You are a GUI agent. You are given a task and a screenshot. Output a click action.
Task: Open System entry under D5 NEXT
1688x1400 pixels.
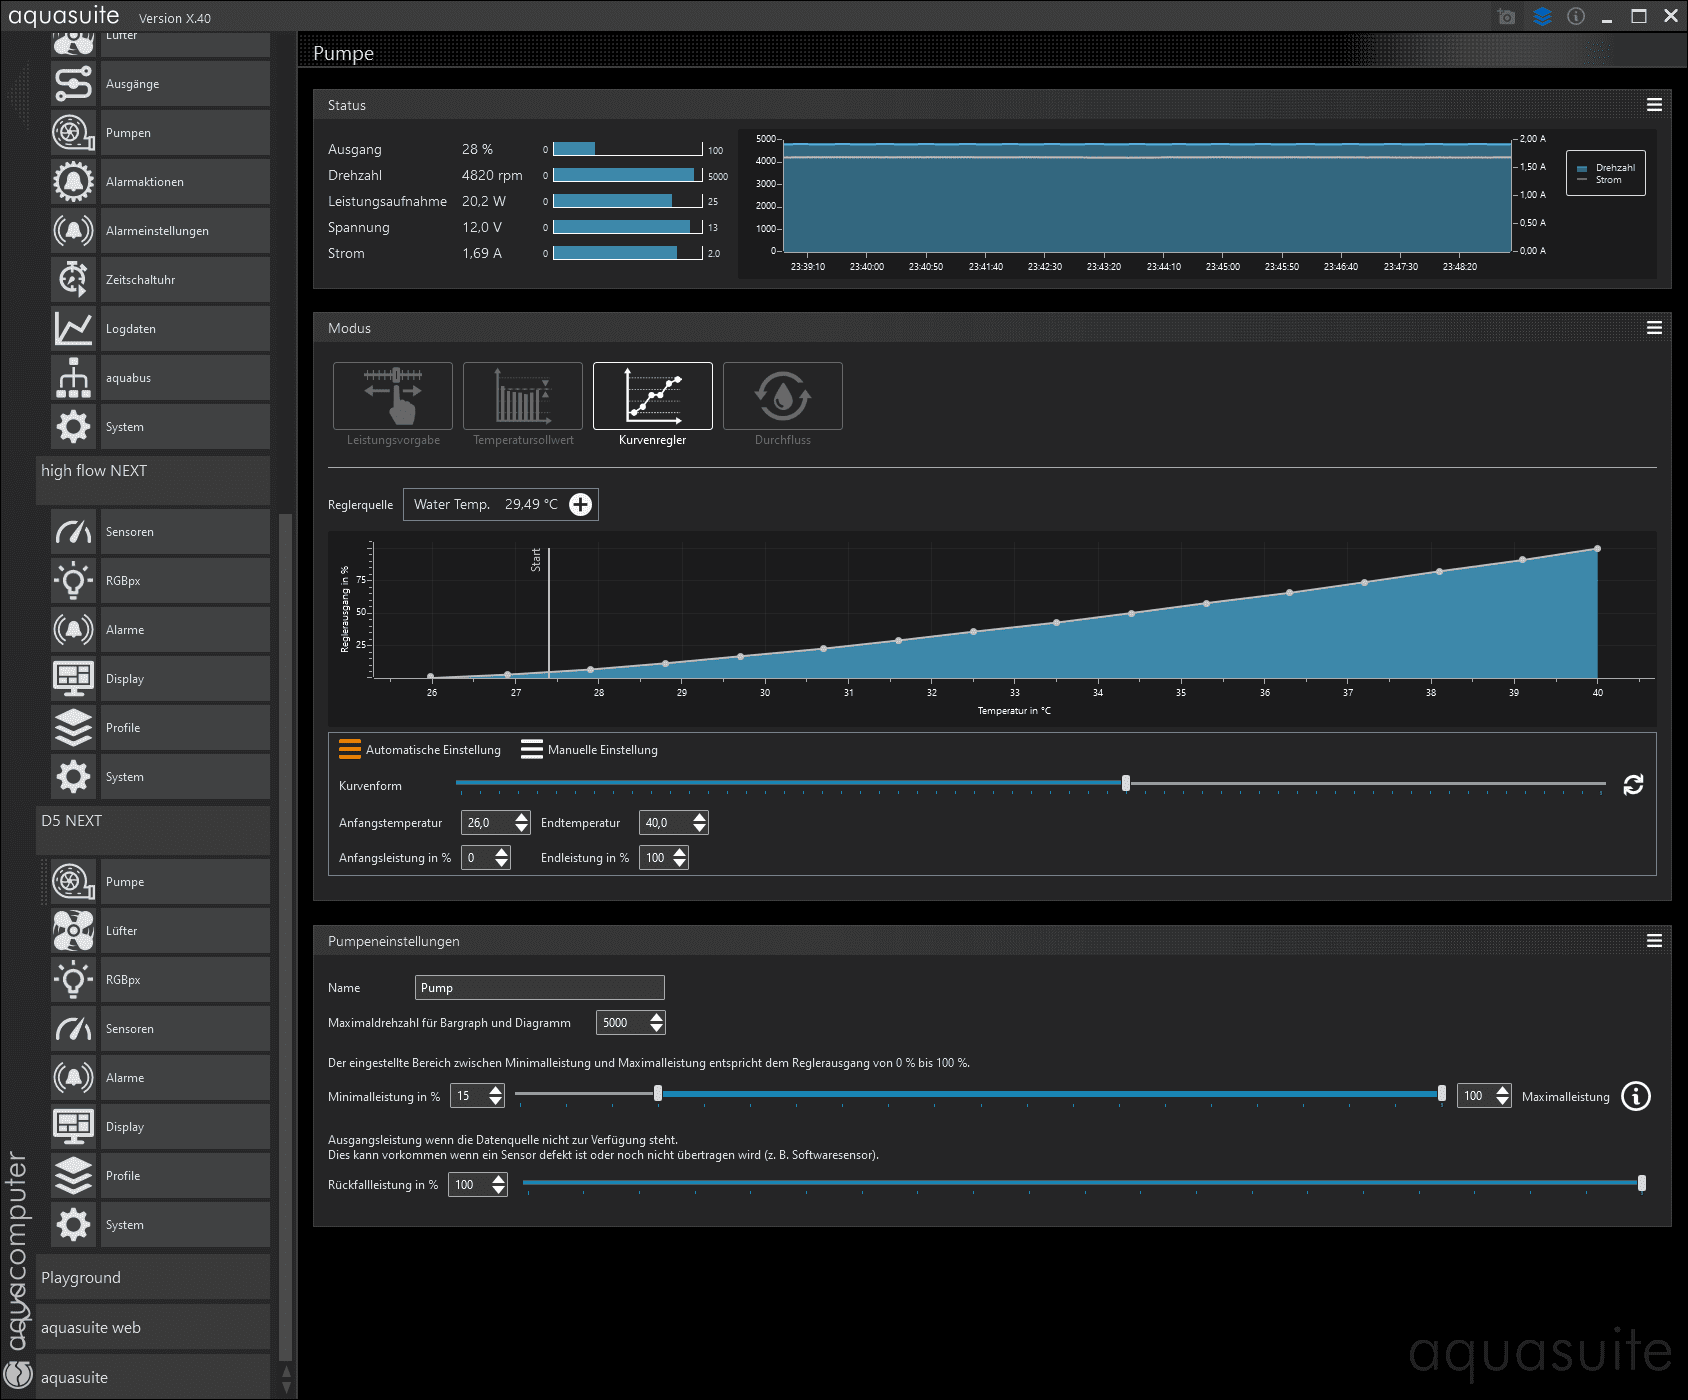[x=160, y=1225]
